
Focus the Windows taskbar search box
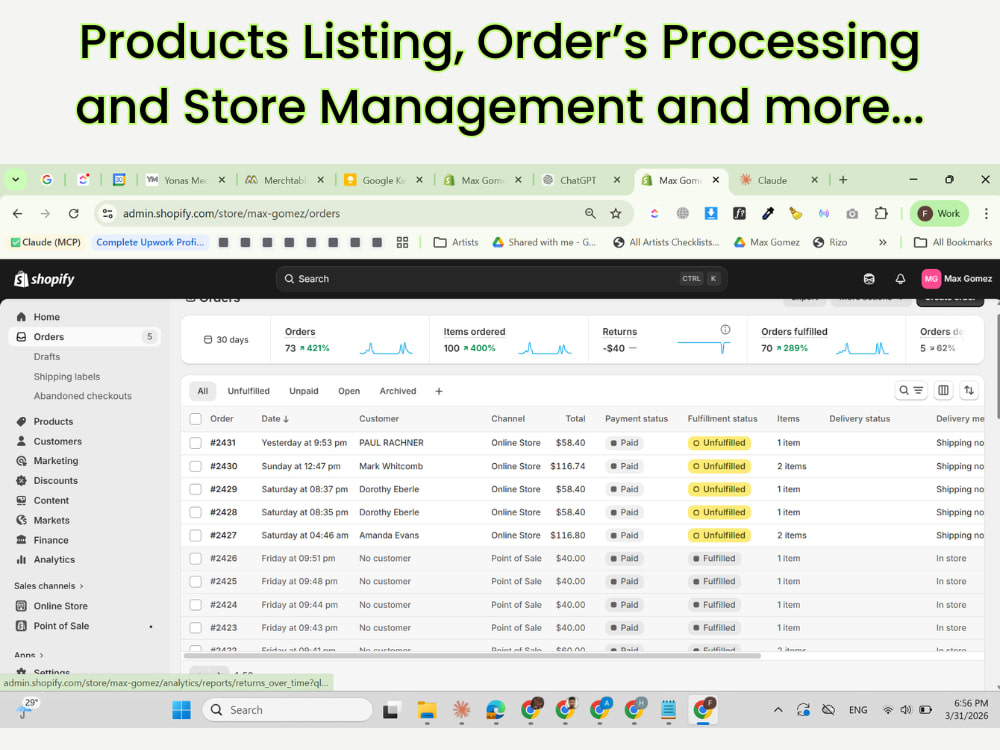pos(287,710)
